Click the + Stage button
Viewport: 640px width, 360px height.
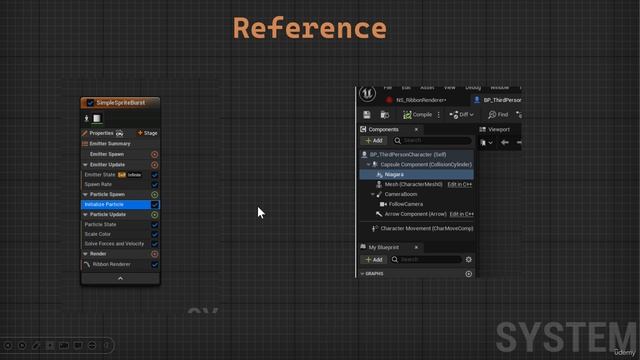point(147,133)
